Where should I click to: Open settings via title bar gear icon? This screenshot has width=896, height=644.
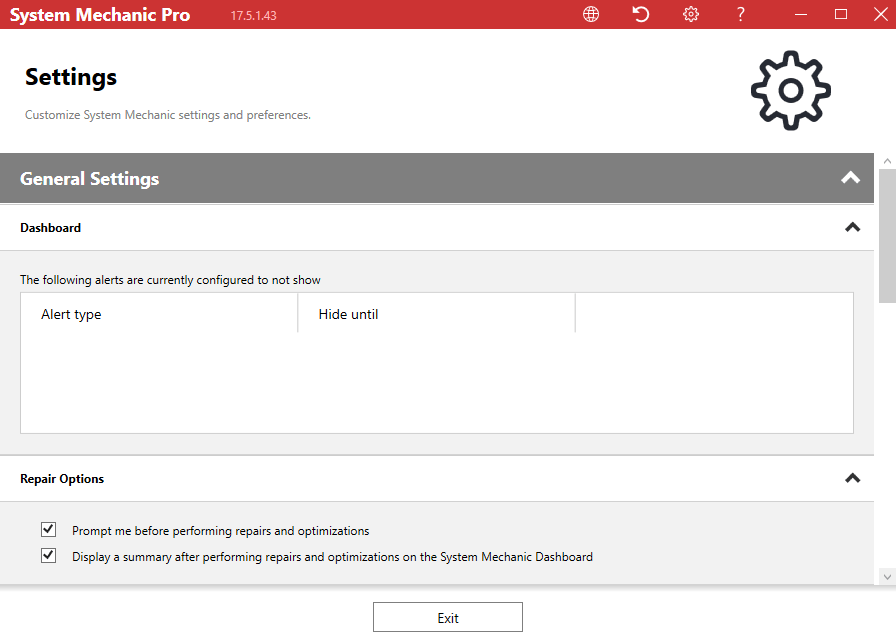(x=691, y=14)
